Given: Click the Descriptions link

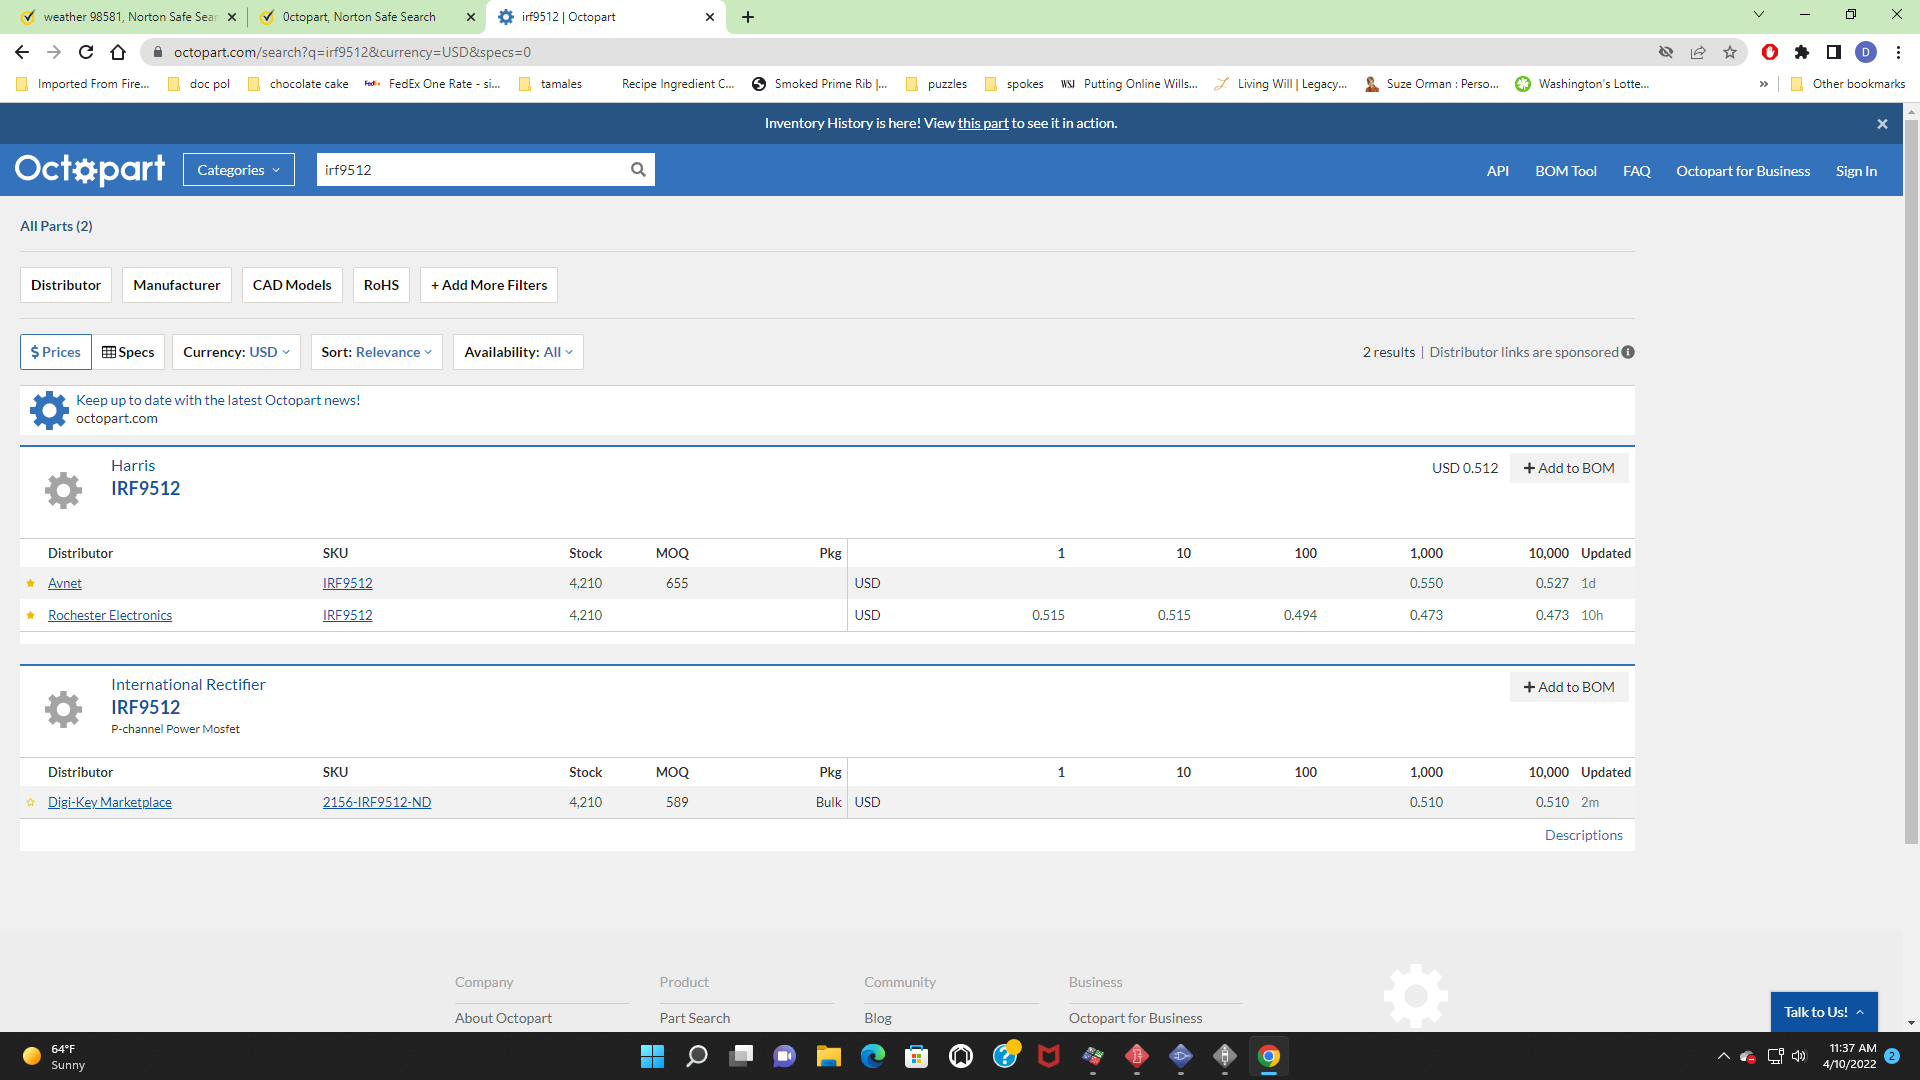Looking at the screenshot, I should click(x=1584, y=835).
